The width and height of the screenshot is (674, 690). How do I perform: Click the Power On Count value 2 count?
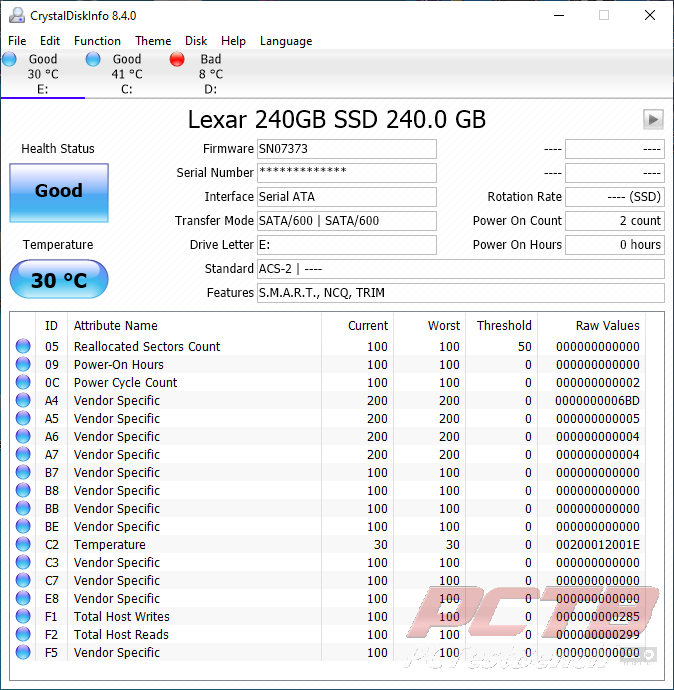(x=615, y=220)
